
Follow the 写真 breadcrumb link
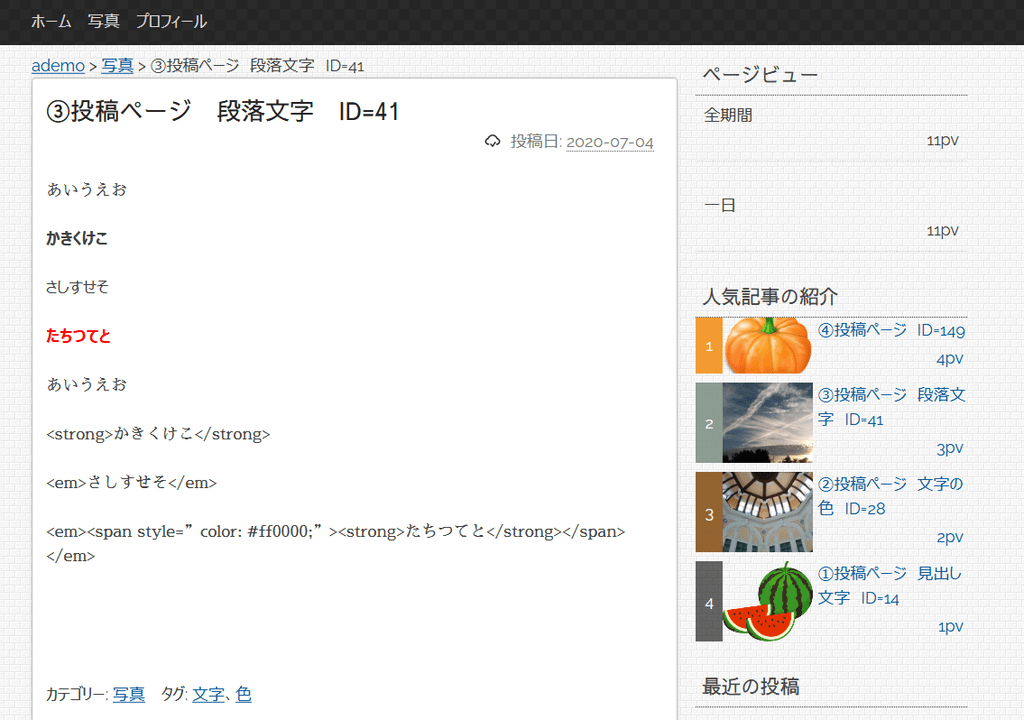tap(117, 66)
